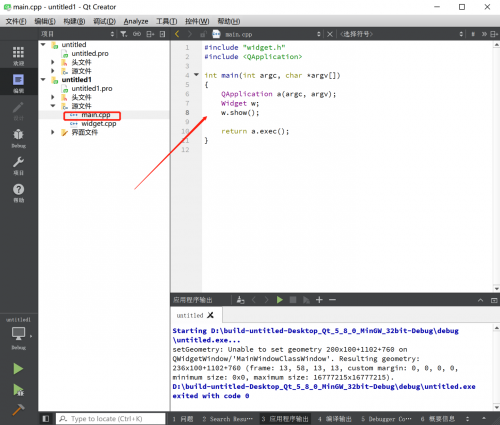Open the Analyze menu
500x425 pixels.
point(136,21)
